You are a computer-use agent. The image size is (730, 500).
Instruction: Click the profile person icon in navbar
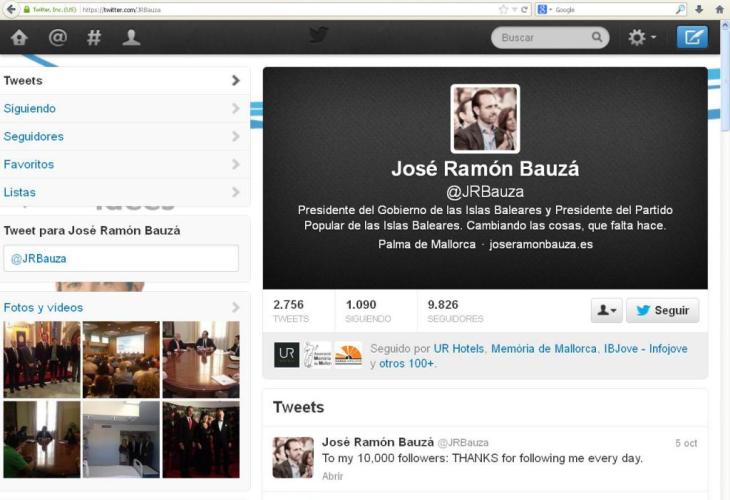(x=131, y=38)
